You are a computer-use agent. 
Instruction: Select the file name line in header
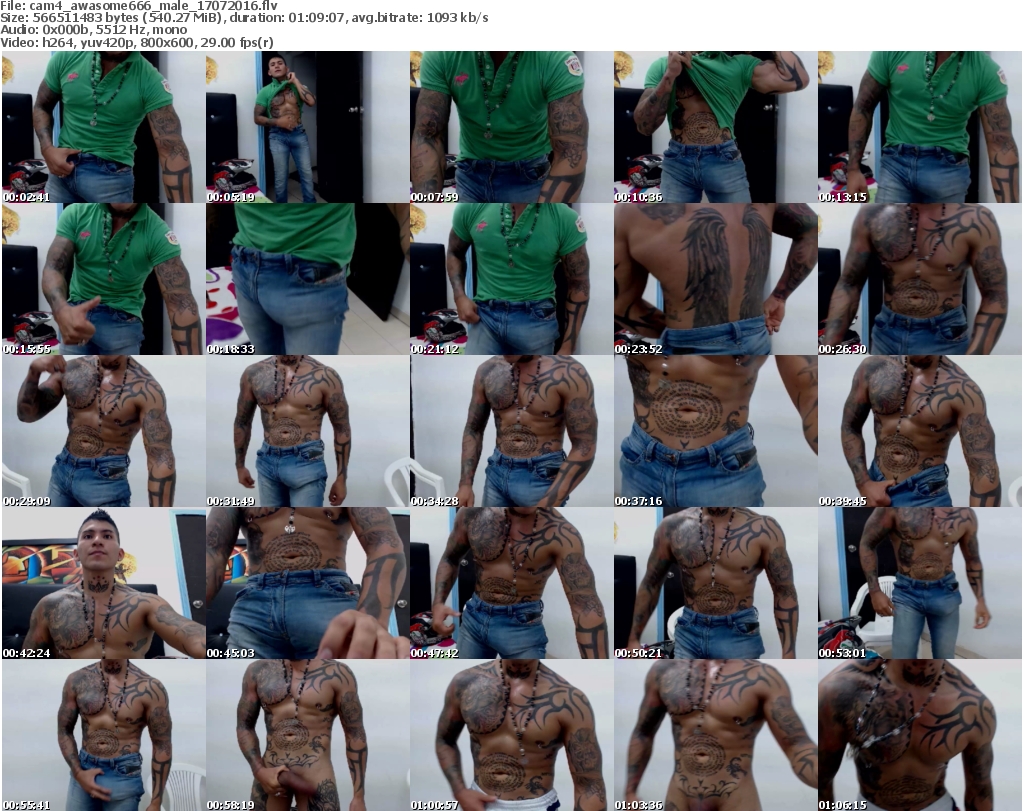[x=139, y=6]
